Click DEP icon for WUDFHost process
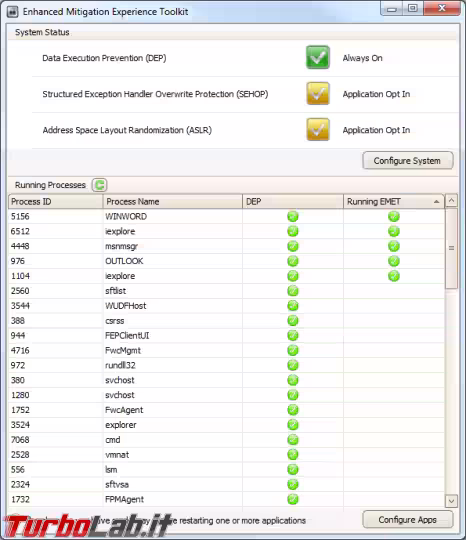The image size is (466, 540). [293, 305]
